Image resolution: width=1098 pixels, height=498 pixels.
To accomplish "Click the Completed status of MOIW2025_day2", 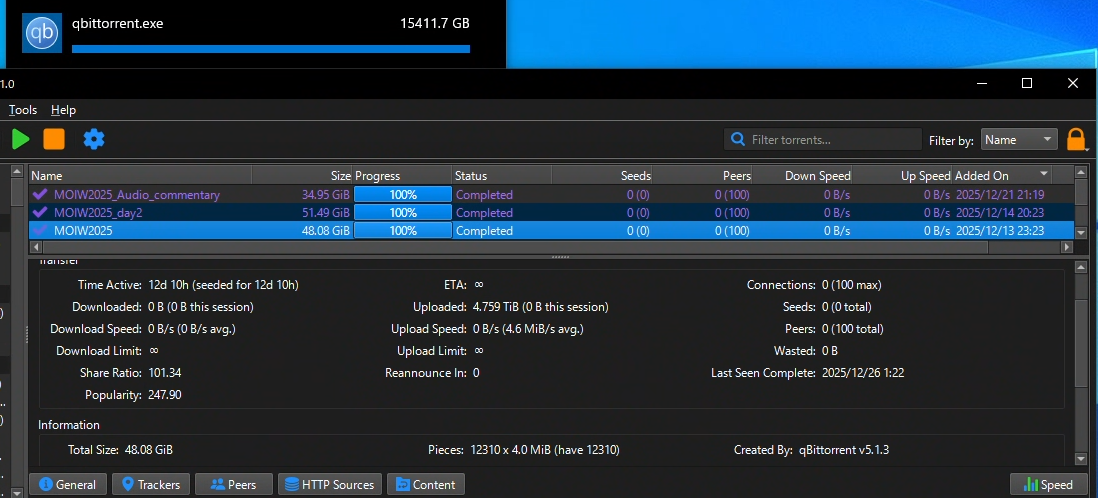I will [484, 212].
